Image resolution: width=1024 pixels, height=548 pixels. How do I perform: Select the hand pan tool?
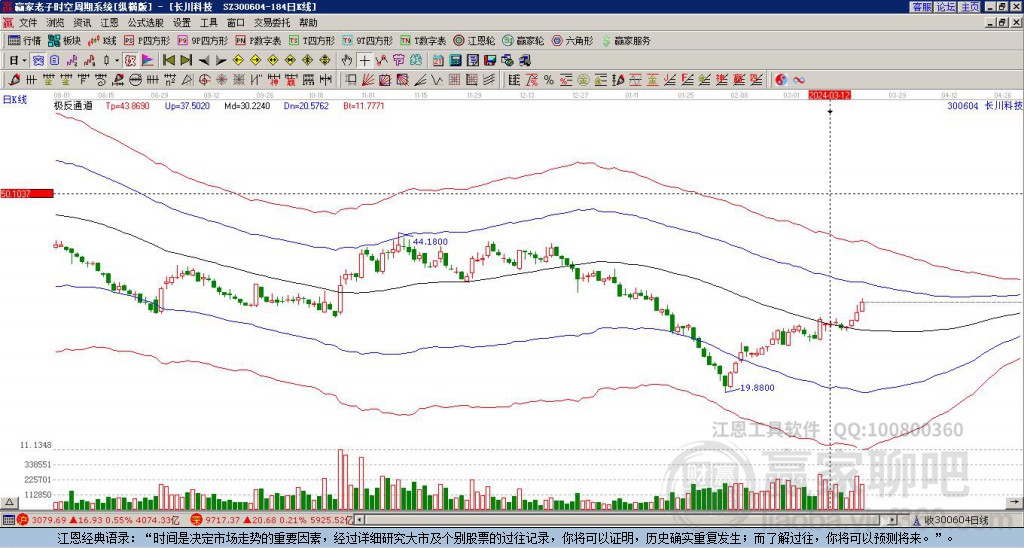click(346, 61)
